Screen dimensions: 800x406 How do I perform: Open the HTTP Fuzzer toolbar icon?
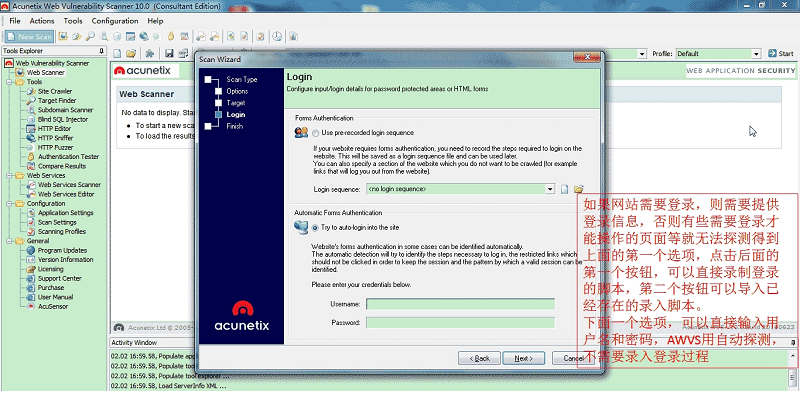(157, 37)
